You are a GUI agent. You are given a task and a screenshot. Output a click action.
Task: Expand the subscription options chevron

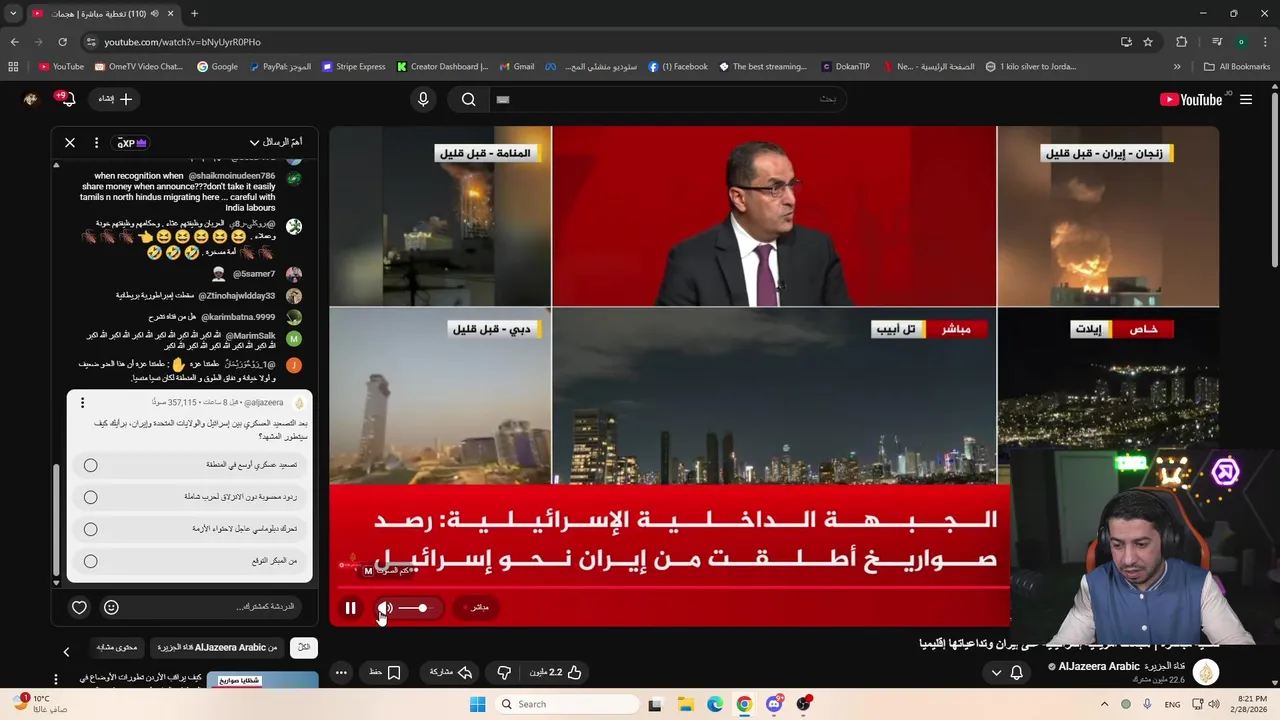(996, 673)
